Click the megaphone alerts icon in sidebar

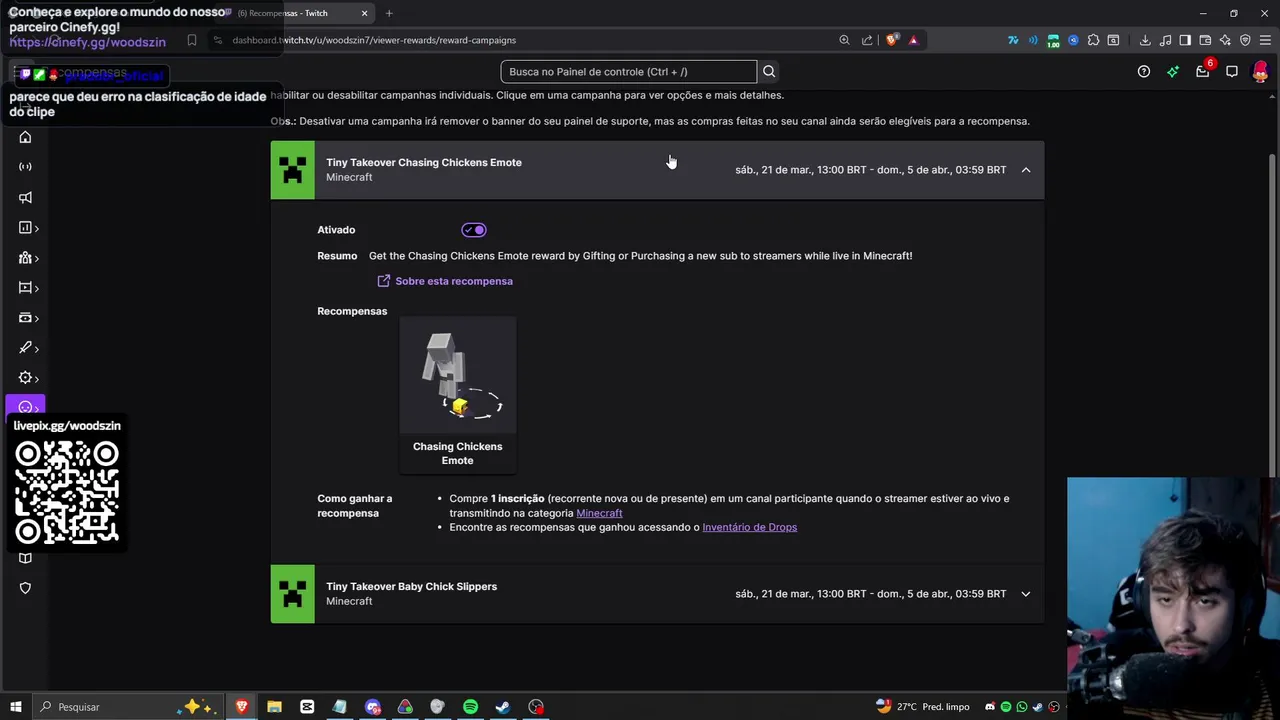25,197
